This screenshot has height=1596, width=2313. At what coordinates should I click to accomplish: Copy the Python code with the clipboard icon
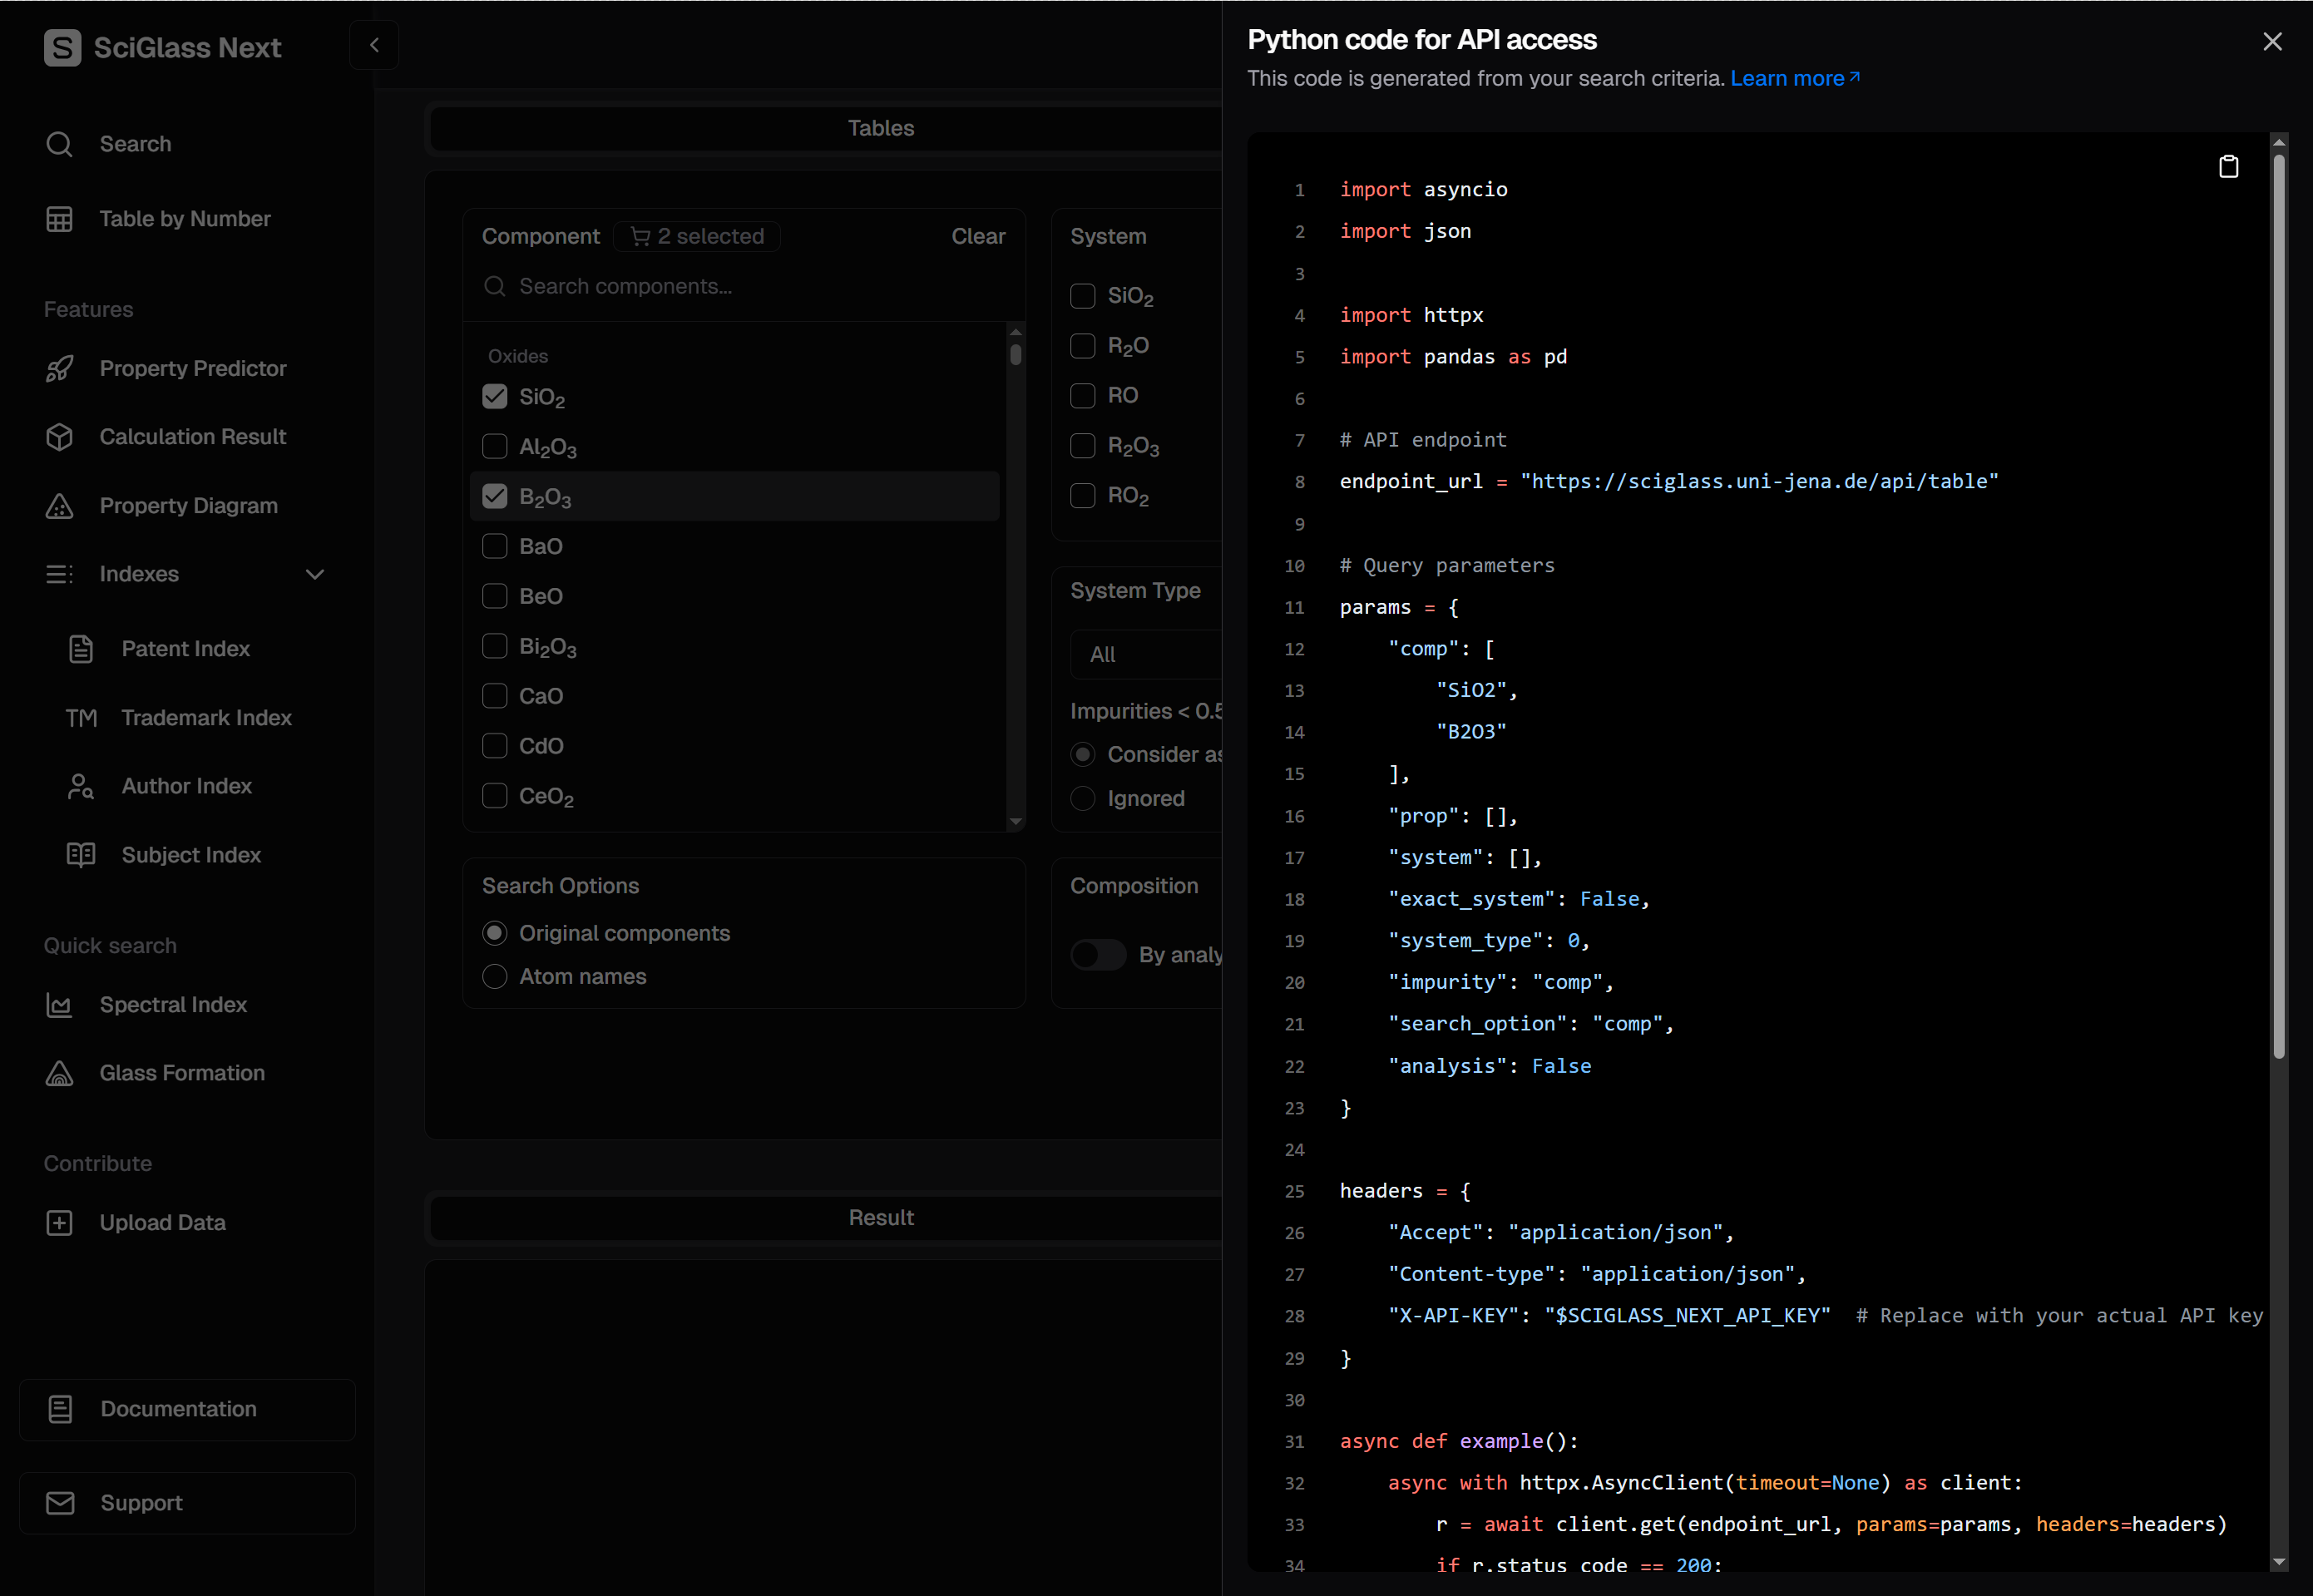pos(2228,166)
